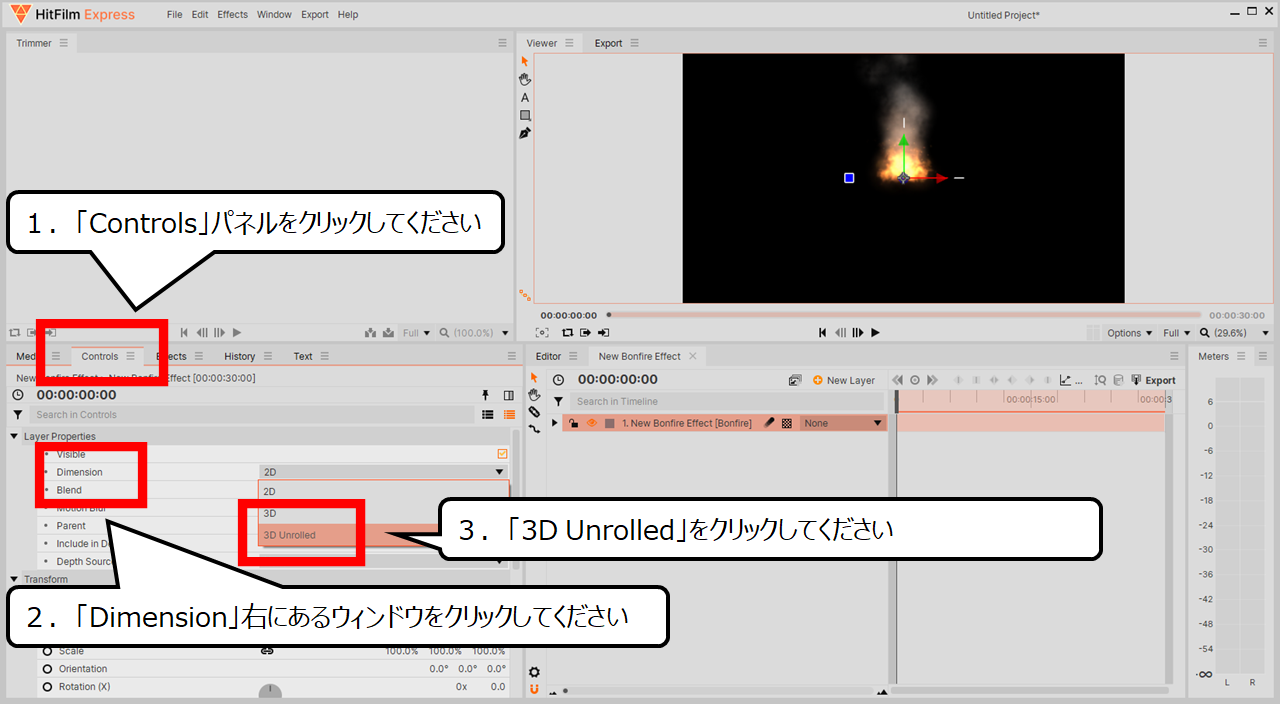
Task: Click New Layer button
Action: [x=844, y=380]
